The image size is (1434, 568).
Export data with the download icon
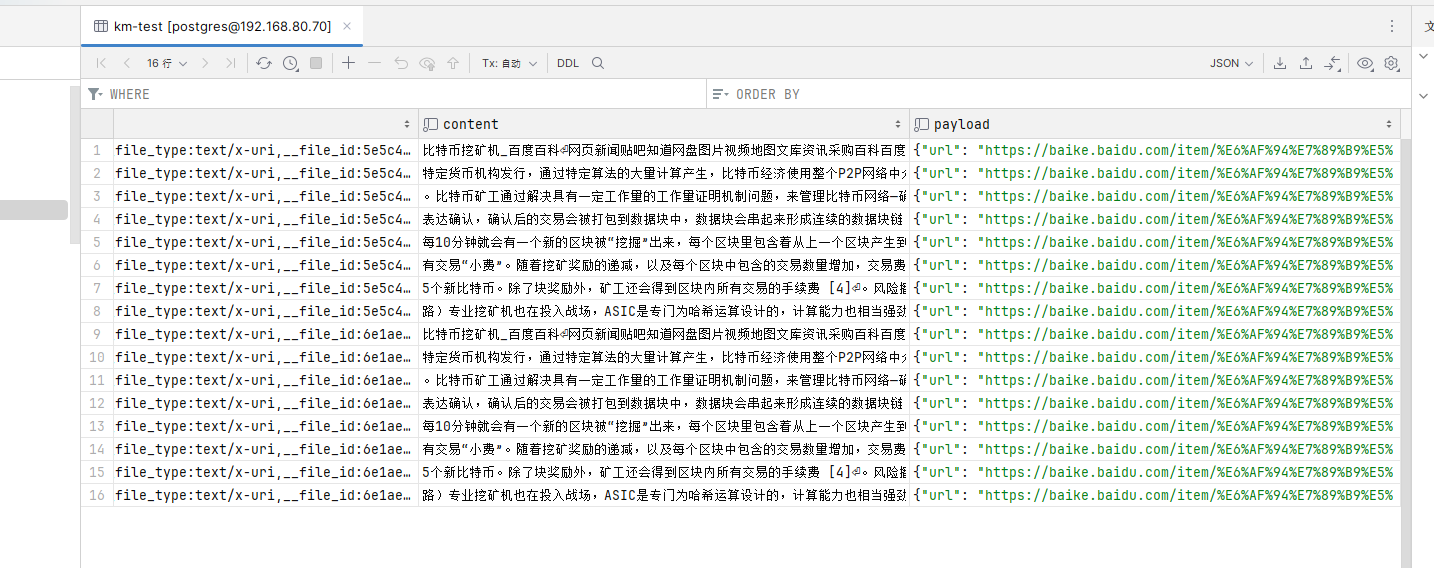1280,63
